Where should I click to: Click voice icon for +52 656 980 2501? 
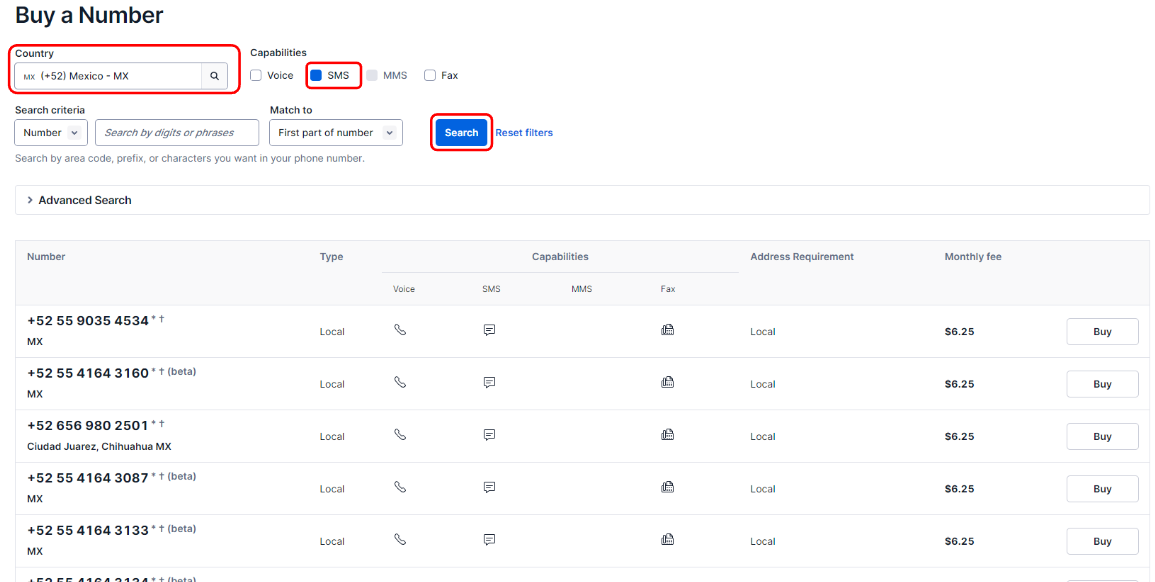(x=400, y=435)
